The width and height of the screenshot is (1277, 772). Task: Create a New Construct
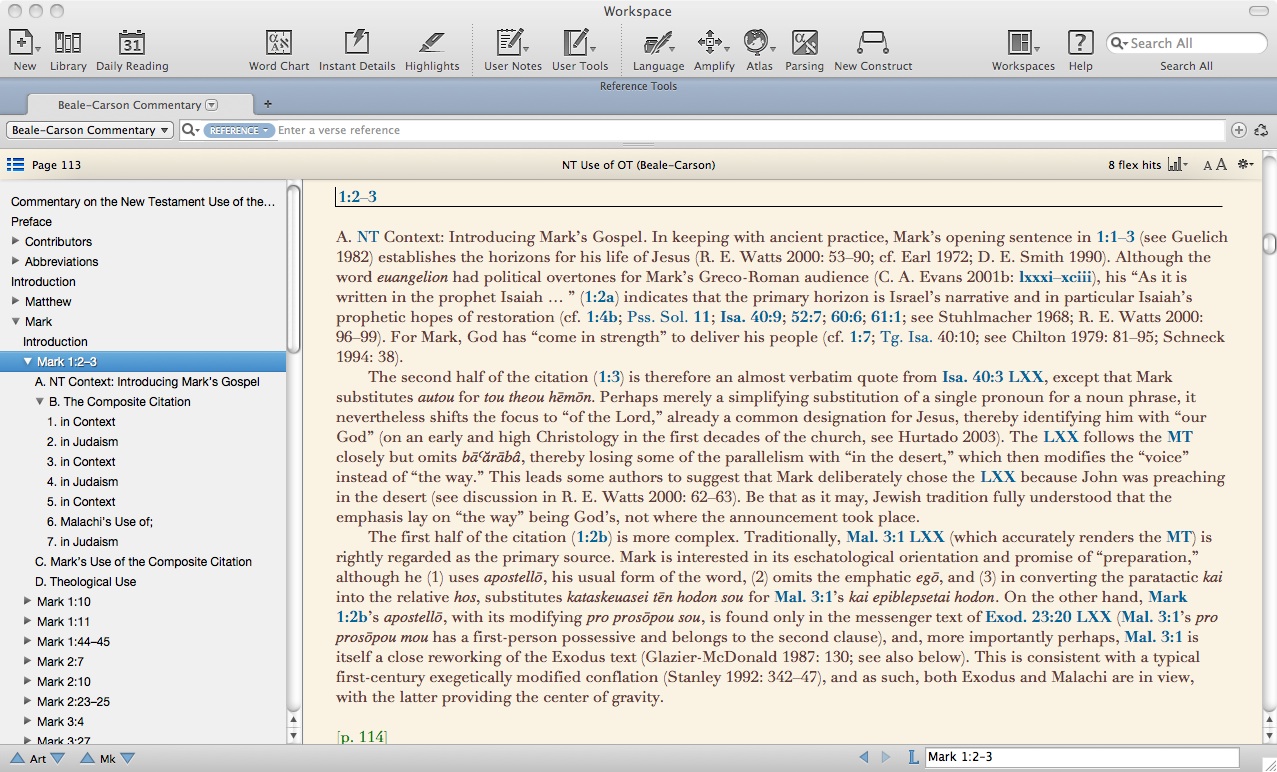[x=873, y=43]
